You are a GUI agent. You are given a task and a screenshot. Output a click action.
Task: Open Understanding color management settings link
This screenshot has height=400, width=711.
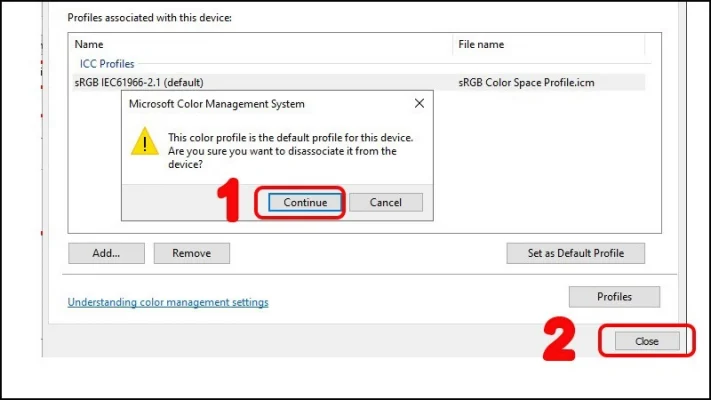tap(167, 302)
